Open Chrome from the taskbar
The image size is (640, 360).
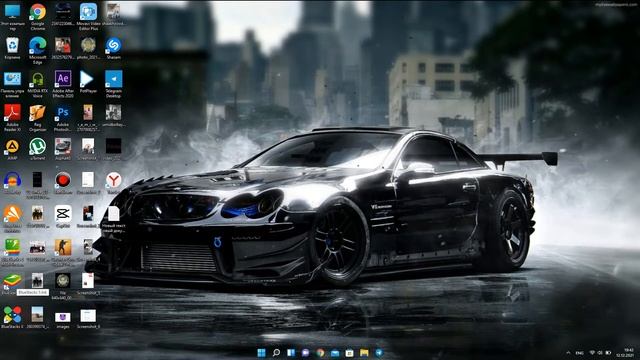[320, 353]
